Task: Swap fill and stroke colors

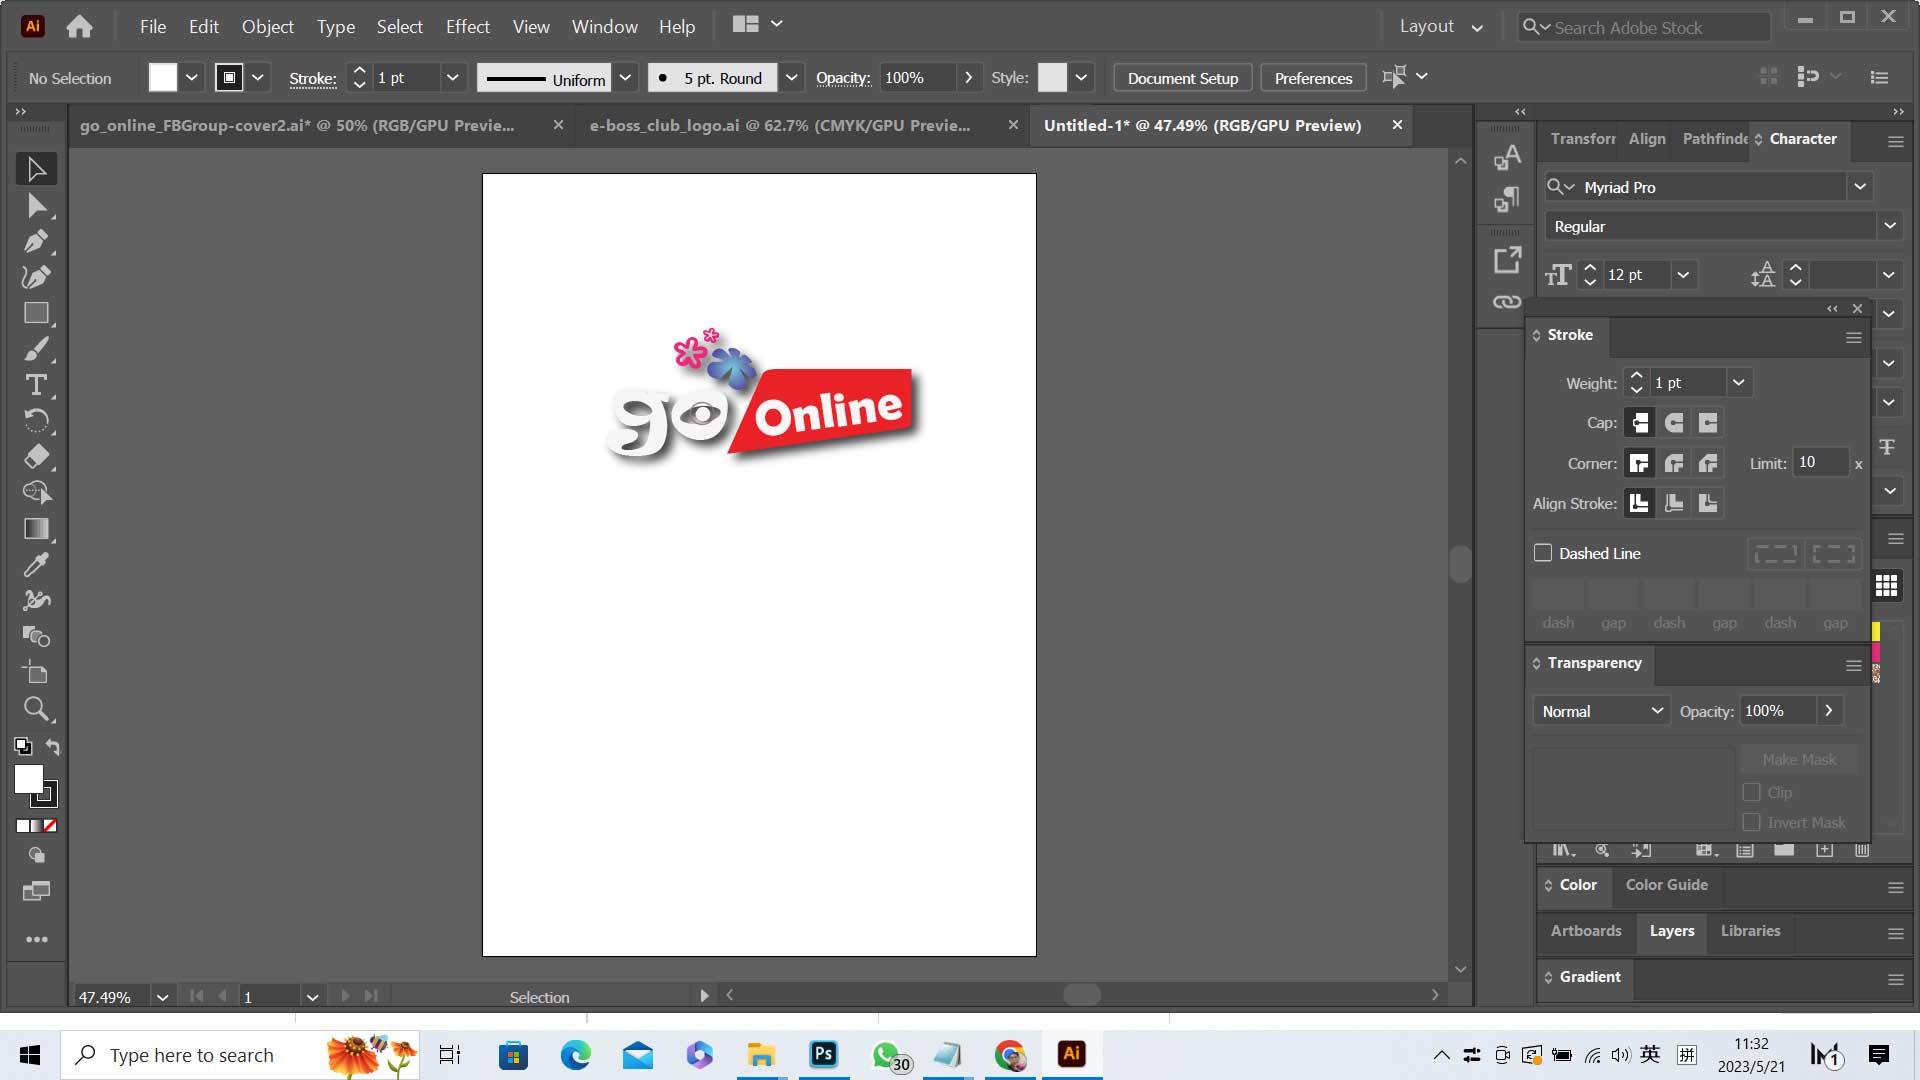Action: tap(53, 747)
